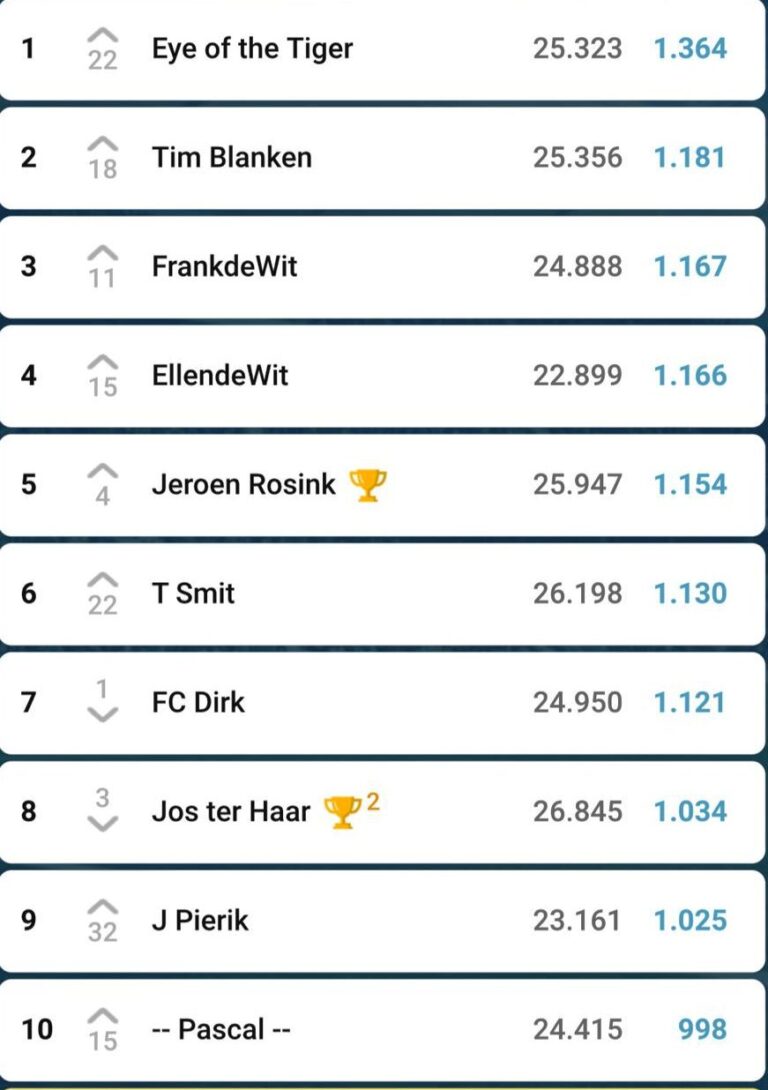Click the up arrow next to Tim Blanken
Image resolution: width=768 pixels, height=1090 pixels.
click(103, 144)
